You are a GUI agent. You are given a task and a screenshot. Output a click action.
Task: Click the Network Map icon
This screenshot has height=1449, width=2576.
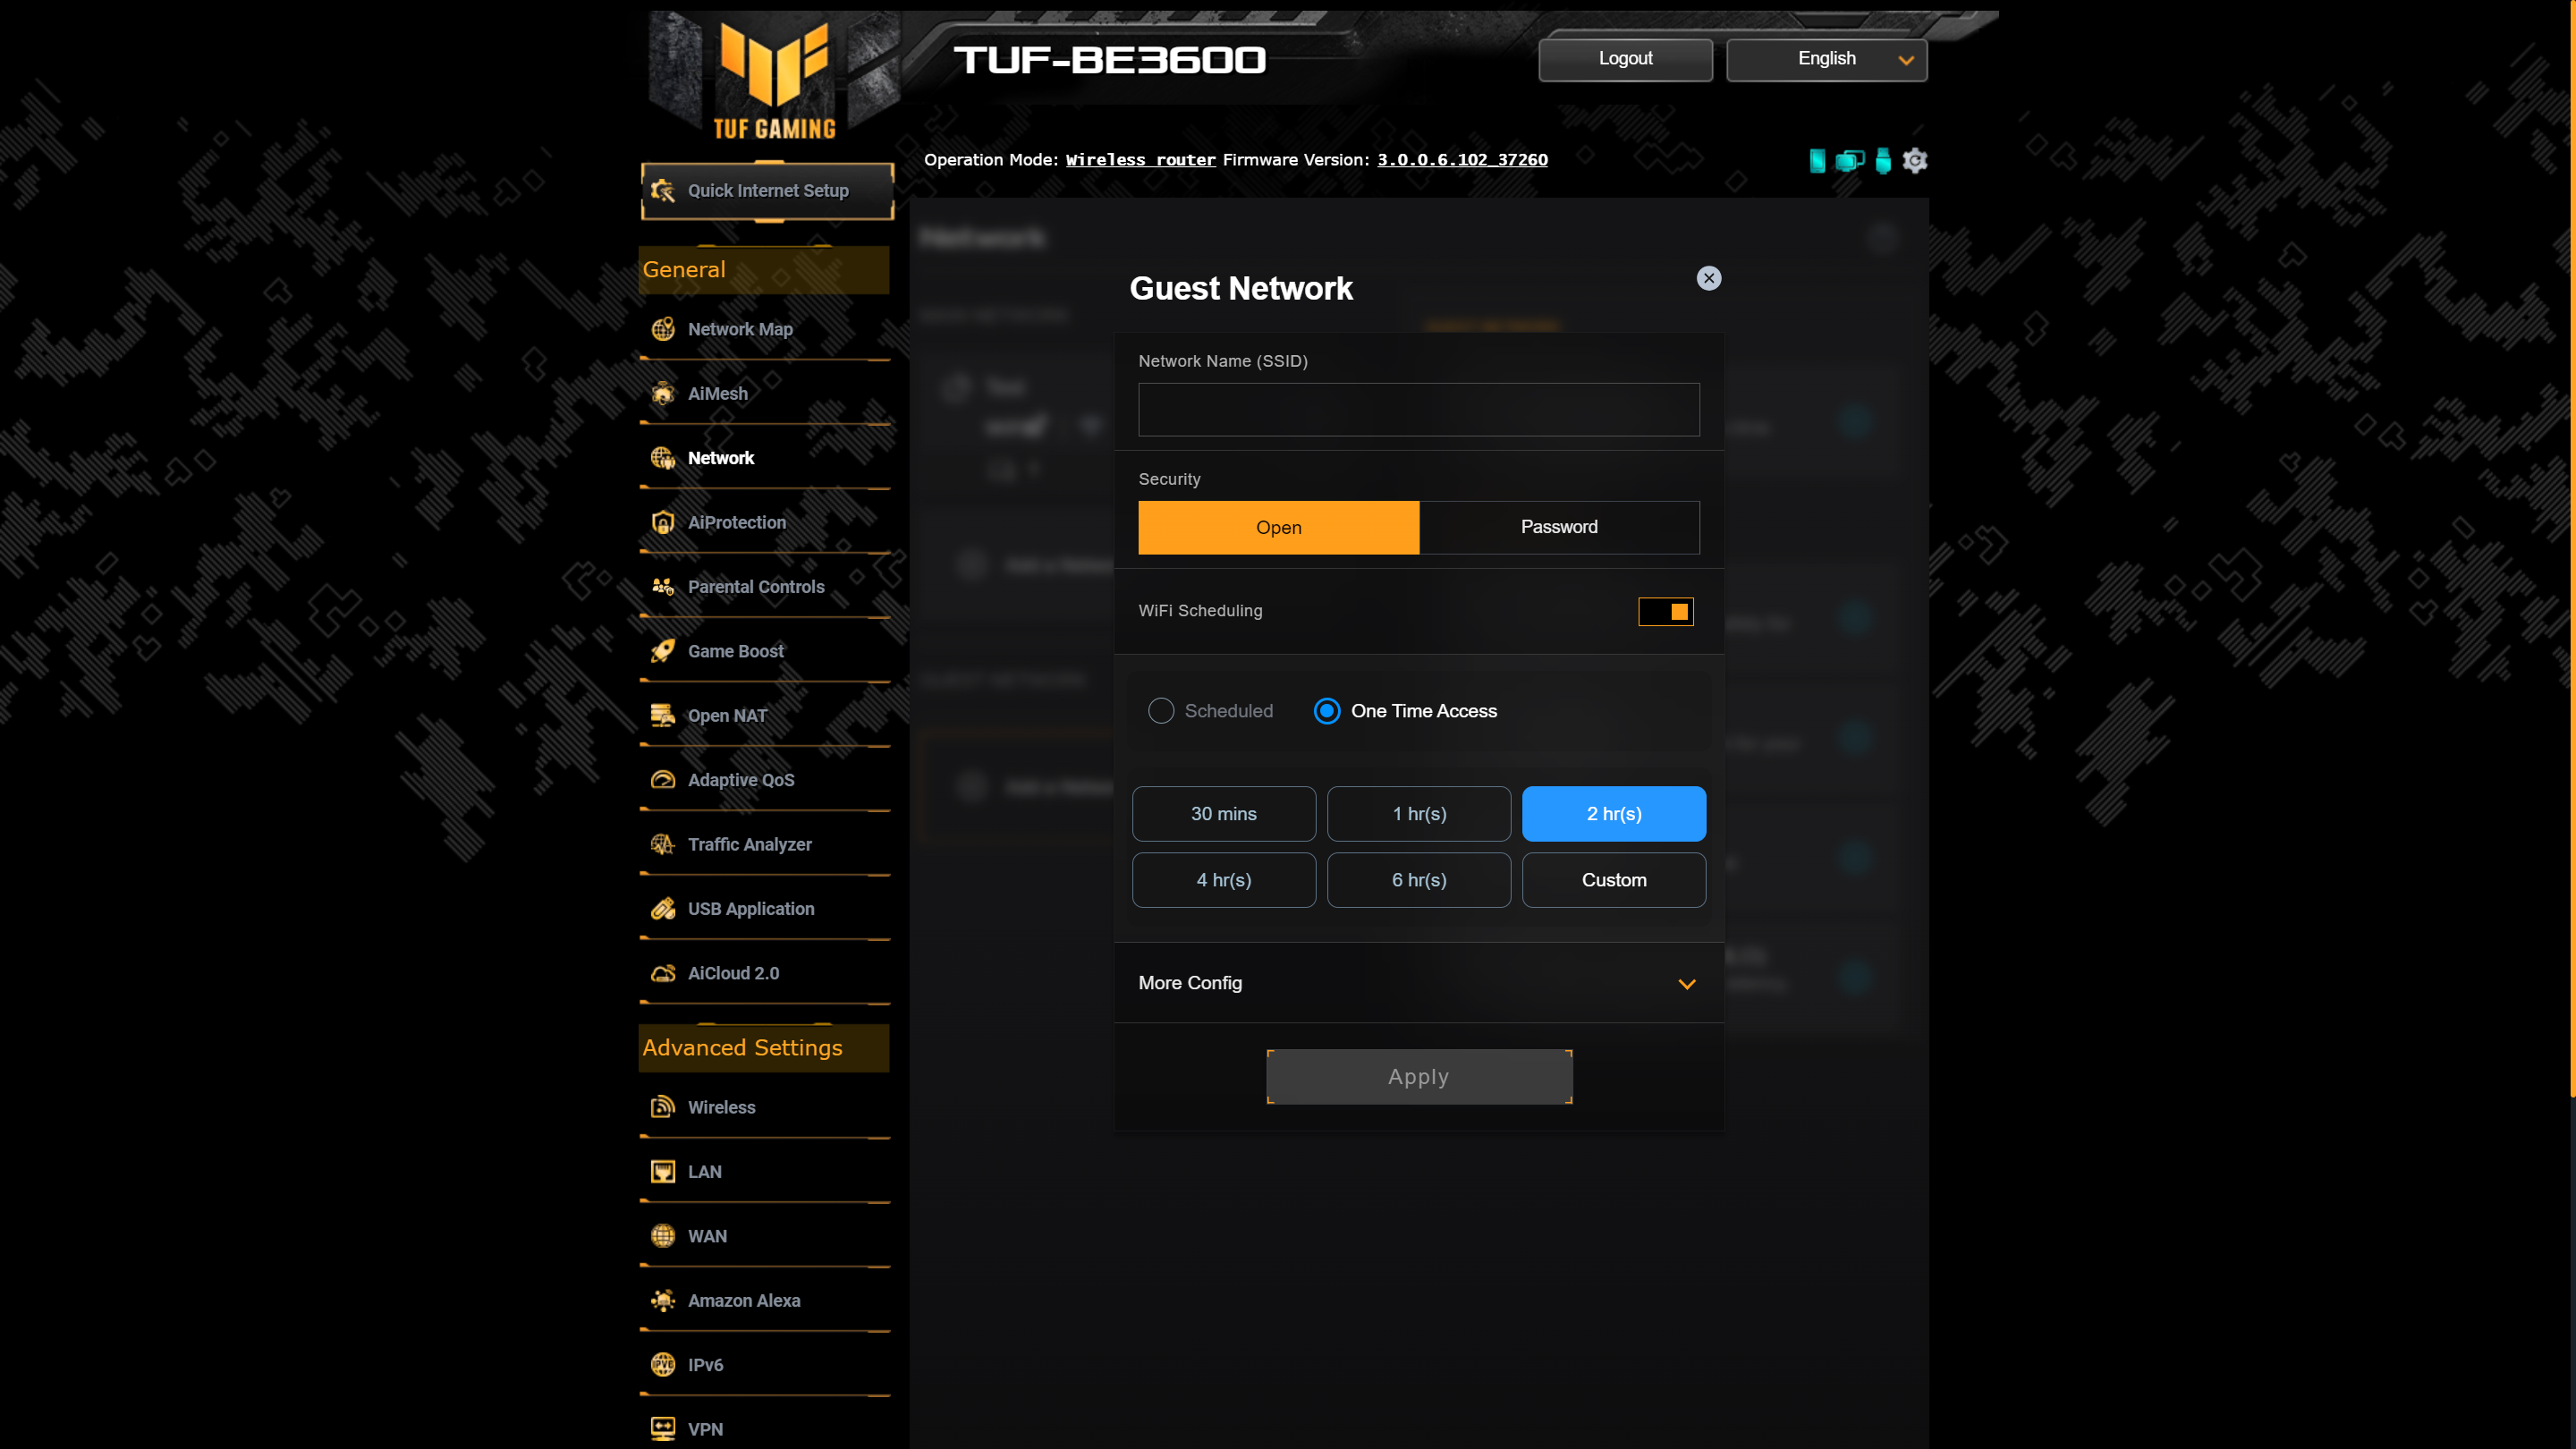pos(664,327)
